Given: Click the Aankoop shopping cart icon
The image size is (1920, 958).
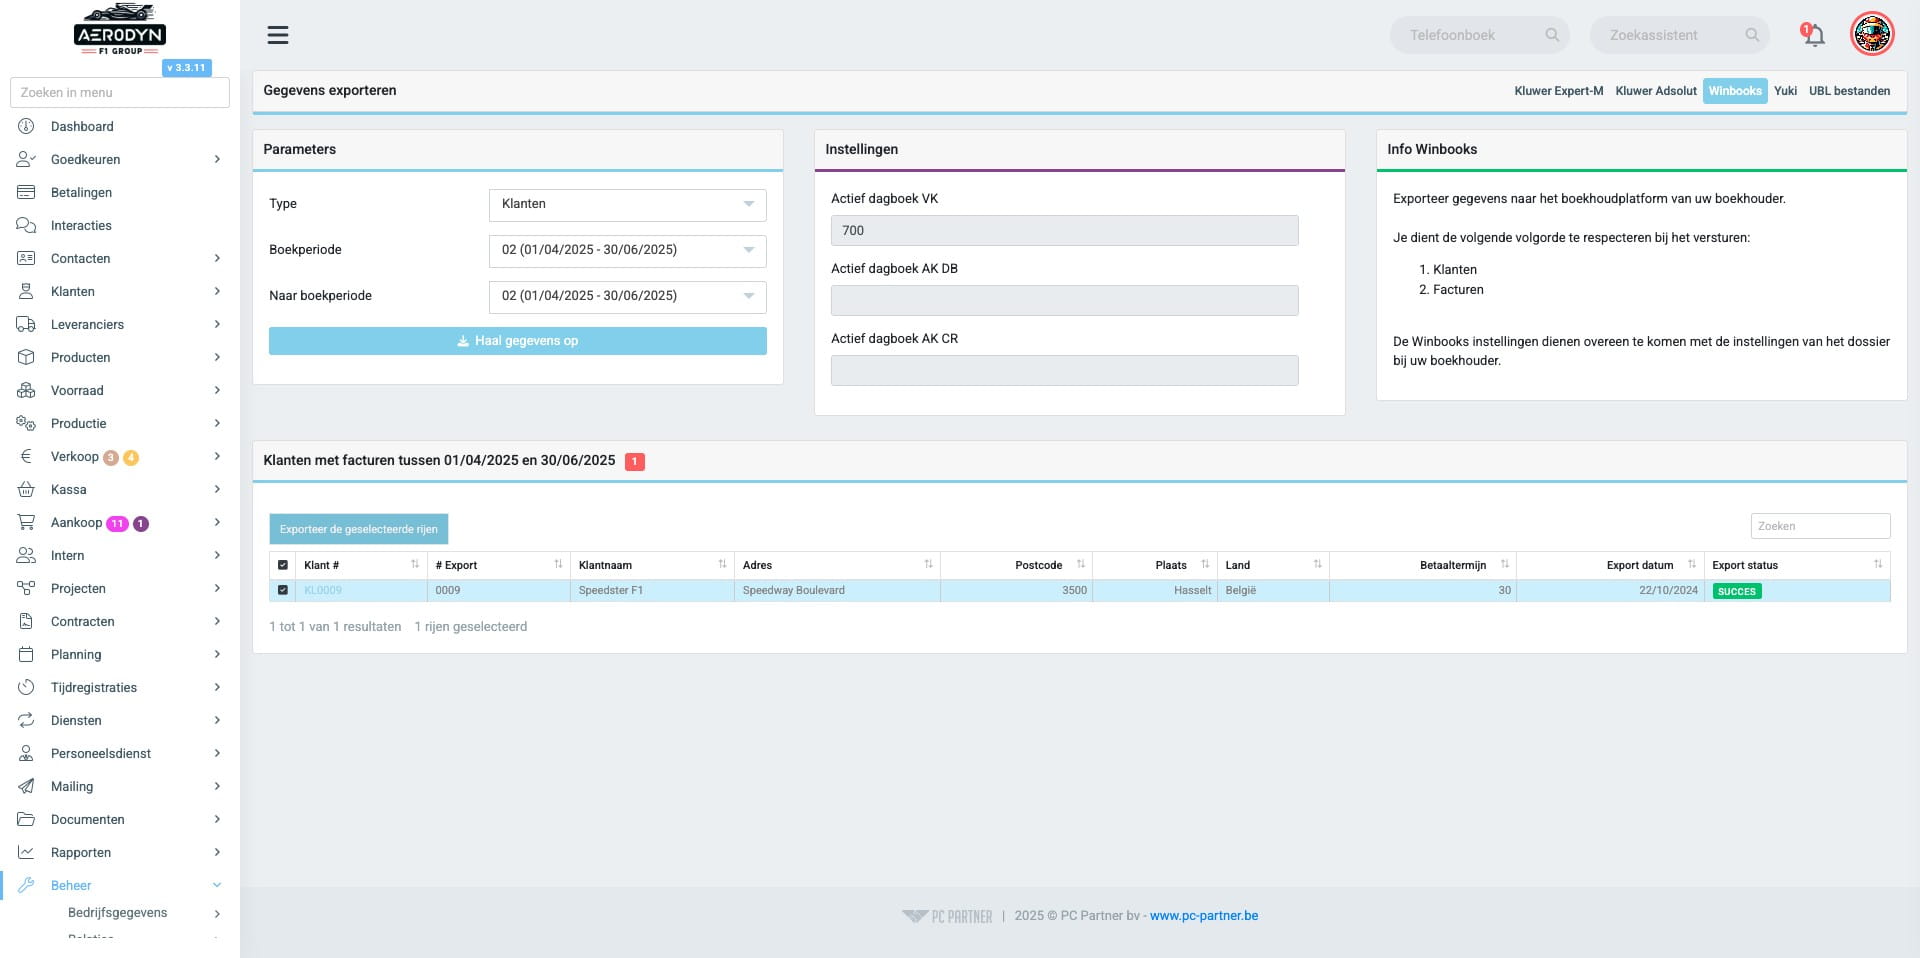Looking at the screenshot, I should (26, 522).
